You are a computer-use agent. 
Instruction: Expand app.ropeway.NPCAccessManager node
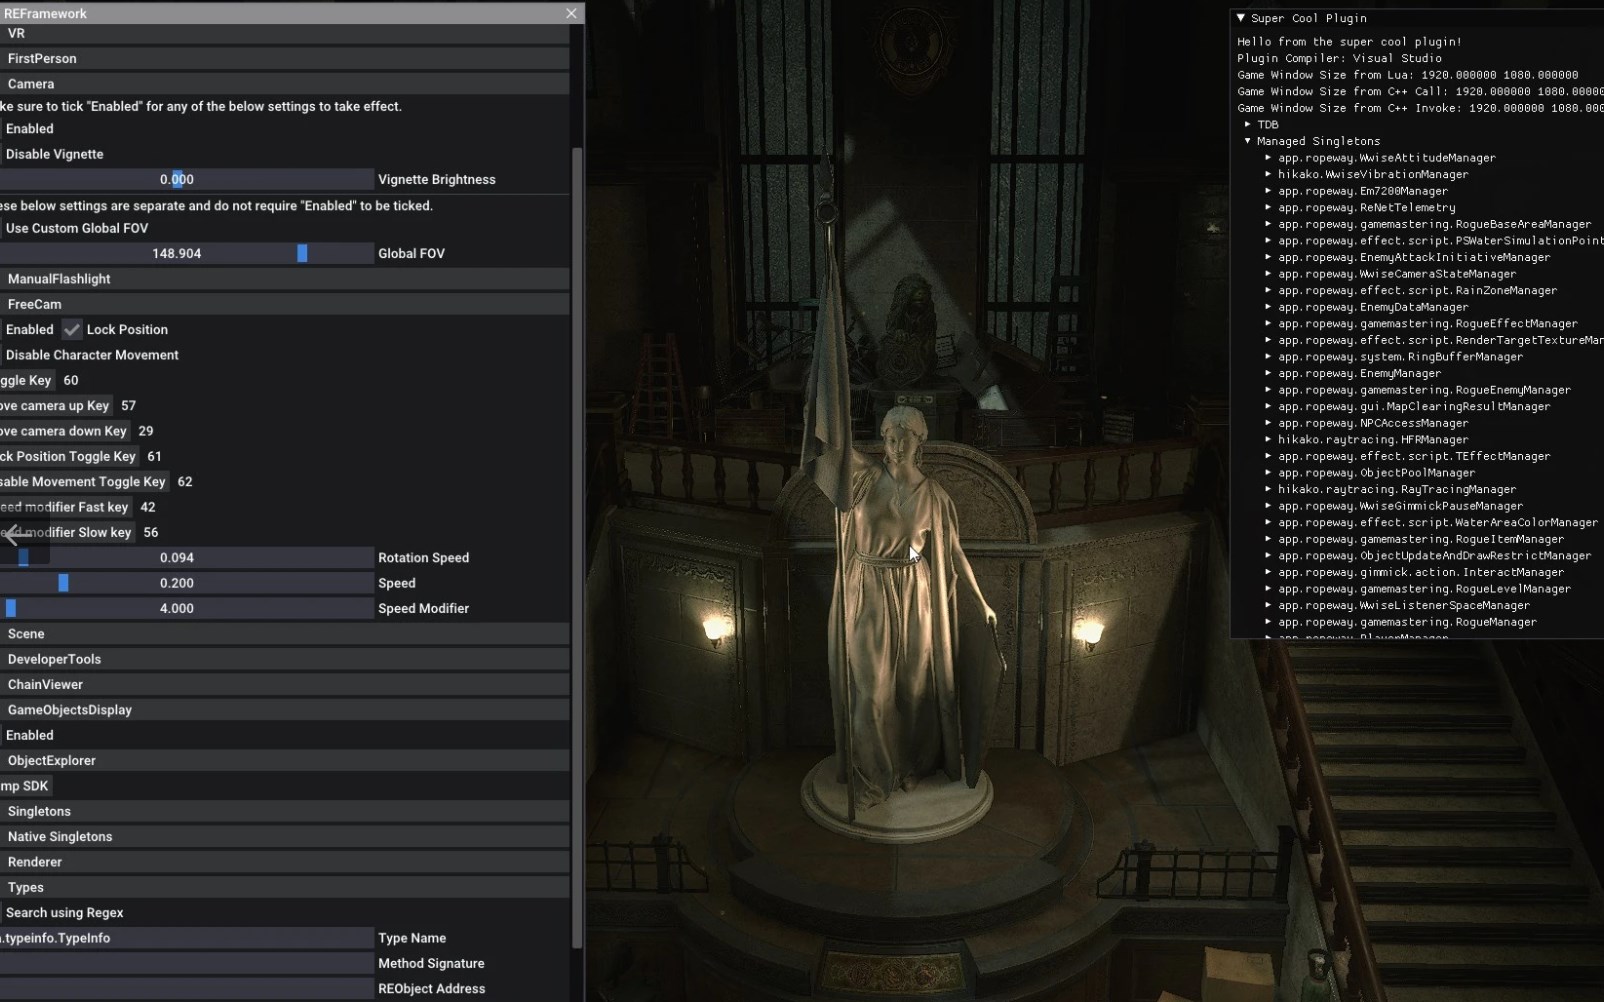(1268, 423)
